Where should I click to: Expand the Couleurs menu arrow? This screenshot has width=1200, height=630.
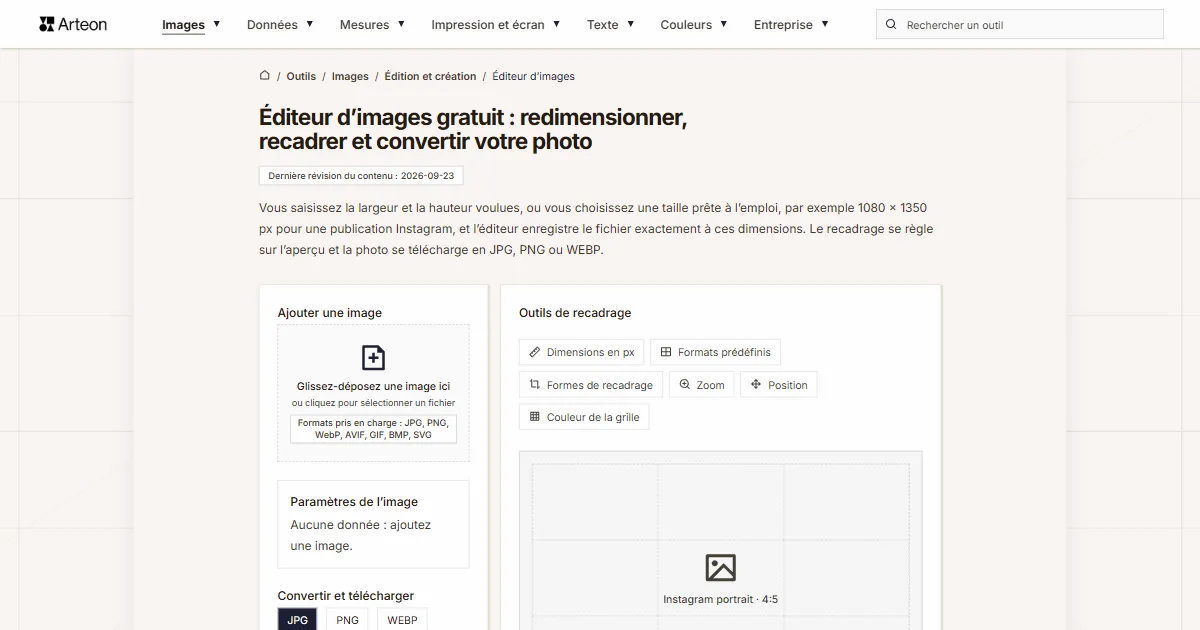click(x=724, y=24)
